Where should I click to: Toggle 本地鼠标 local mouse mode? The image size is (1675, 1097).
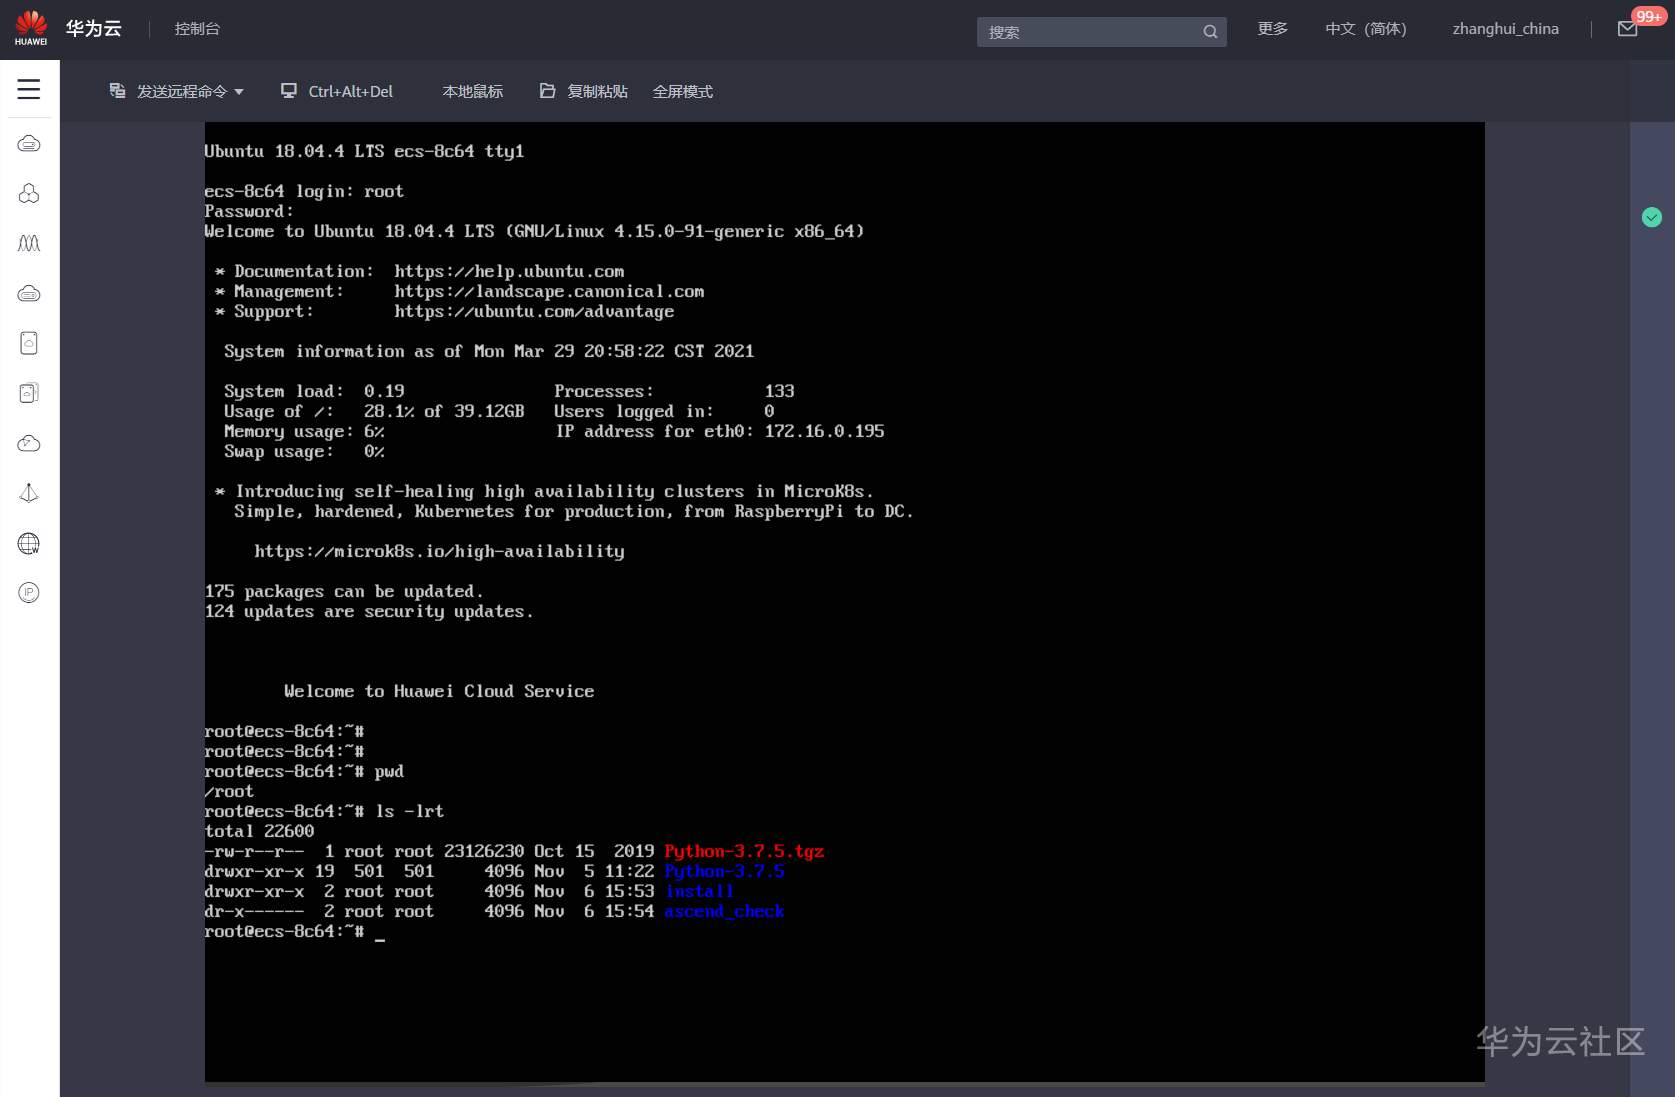(x=472, y=92)
